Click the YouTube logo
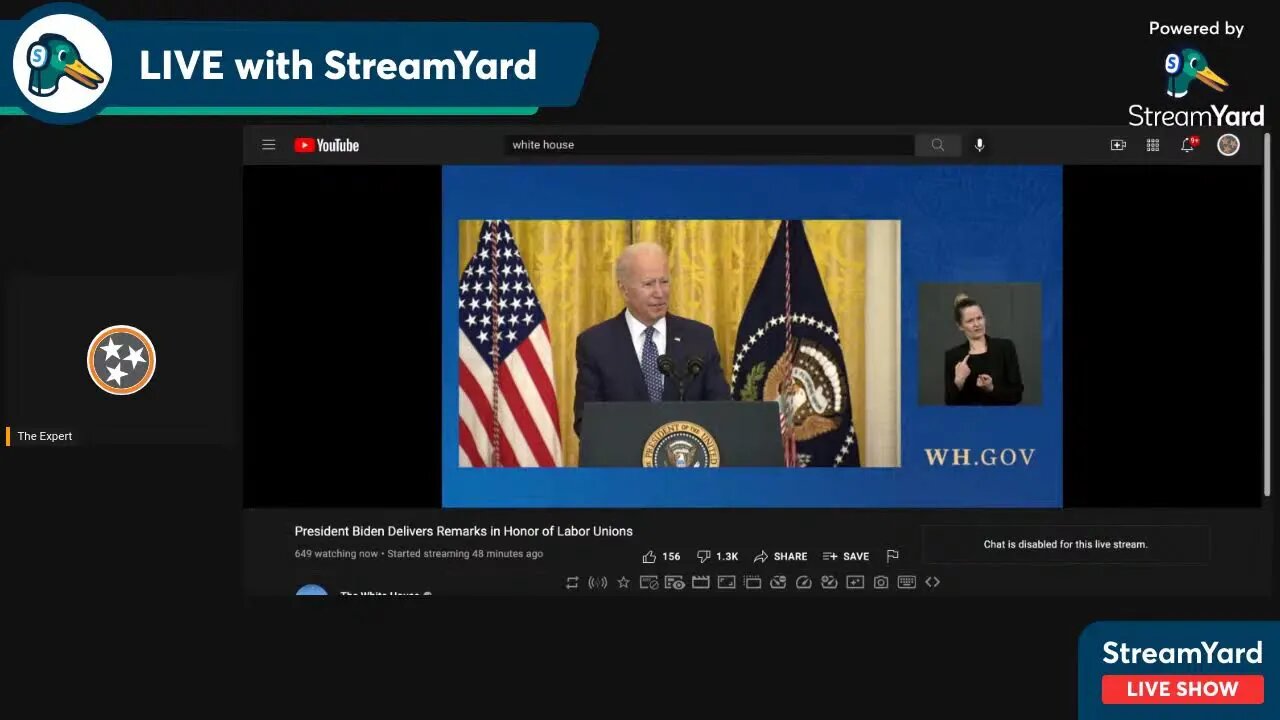 pos(326,145)
